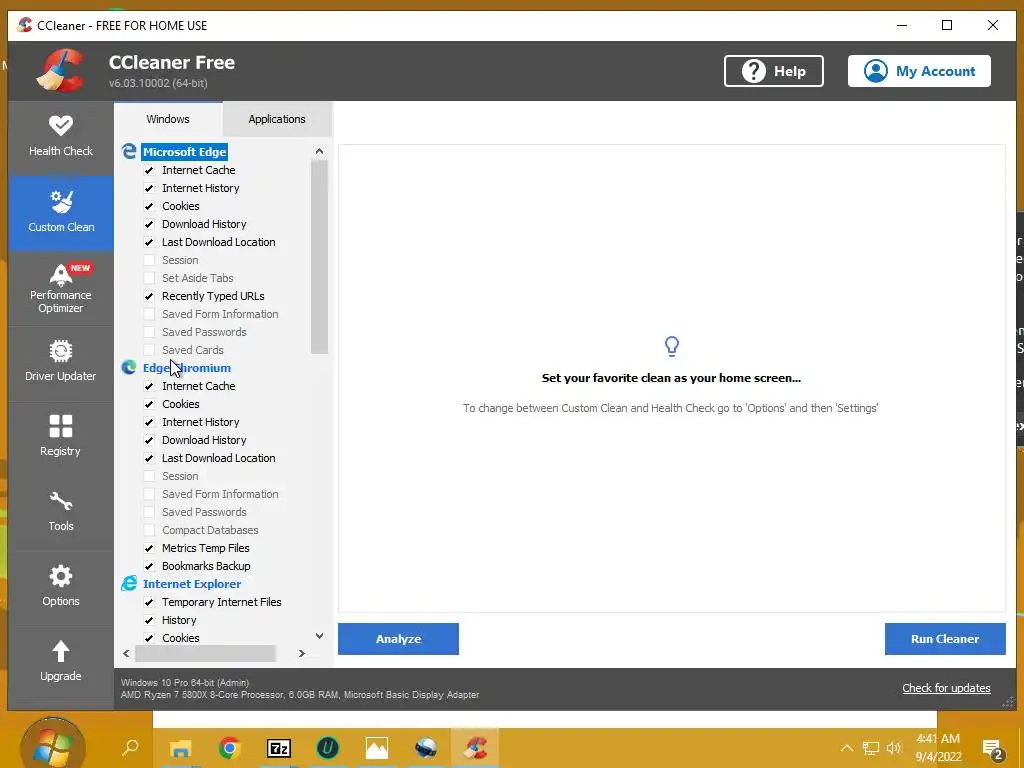
Task: Open the Photos app from taskbar
Action: pyautogui.click(x=377, y=748)
